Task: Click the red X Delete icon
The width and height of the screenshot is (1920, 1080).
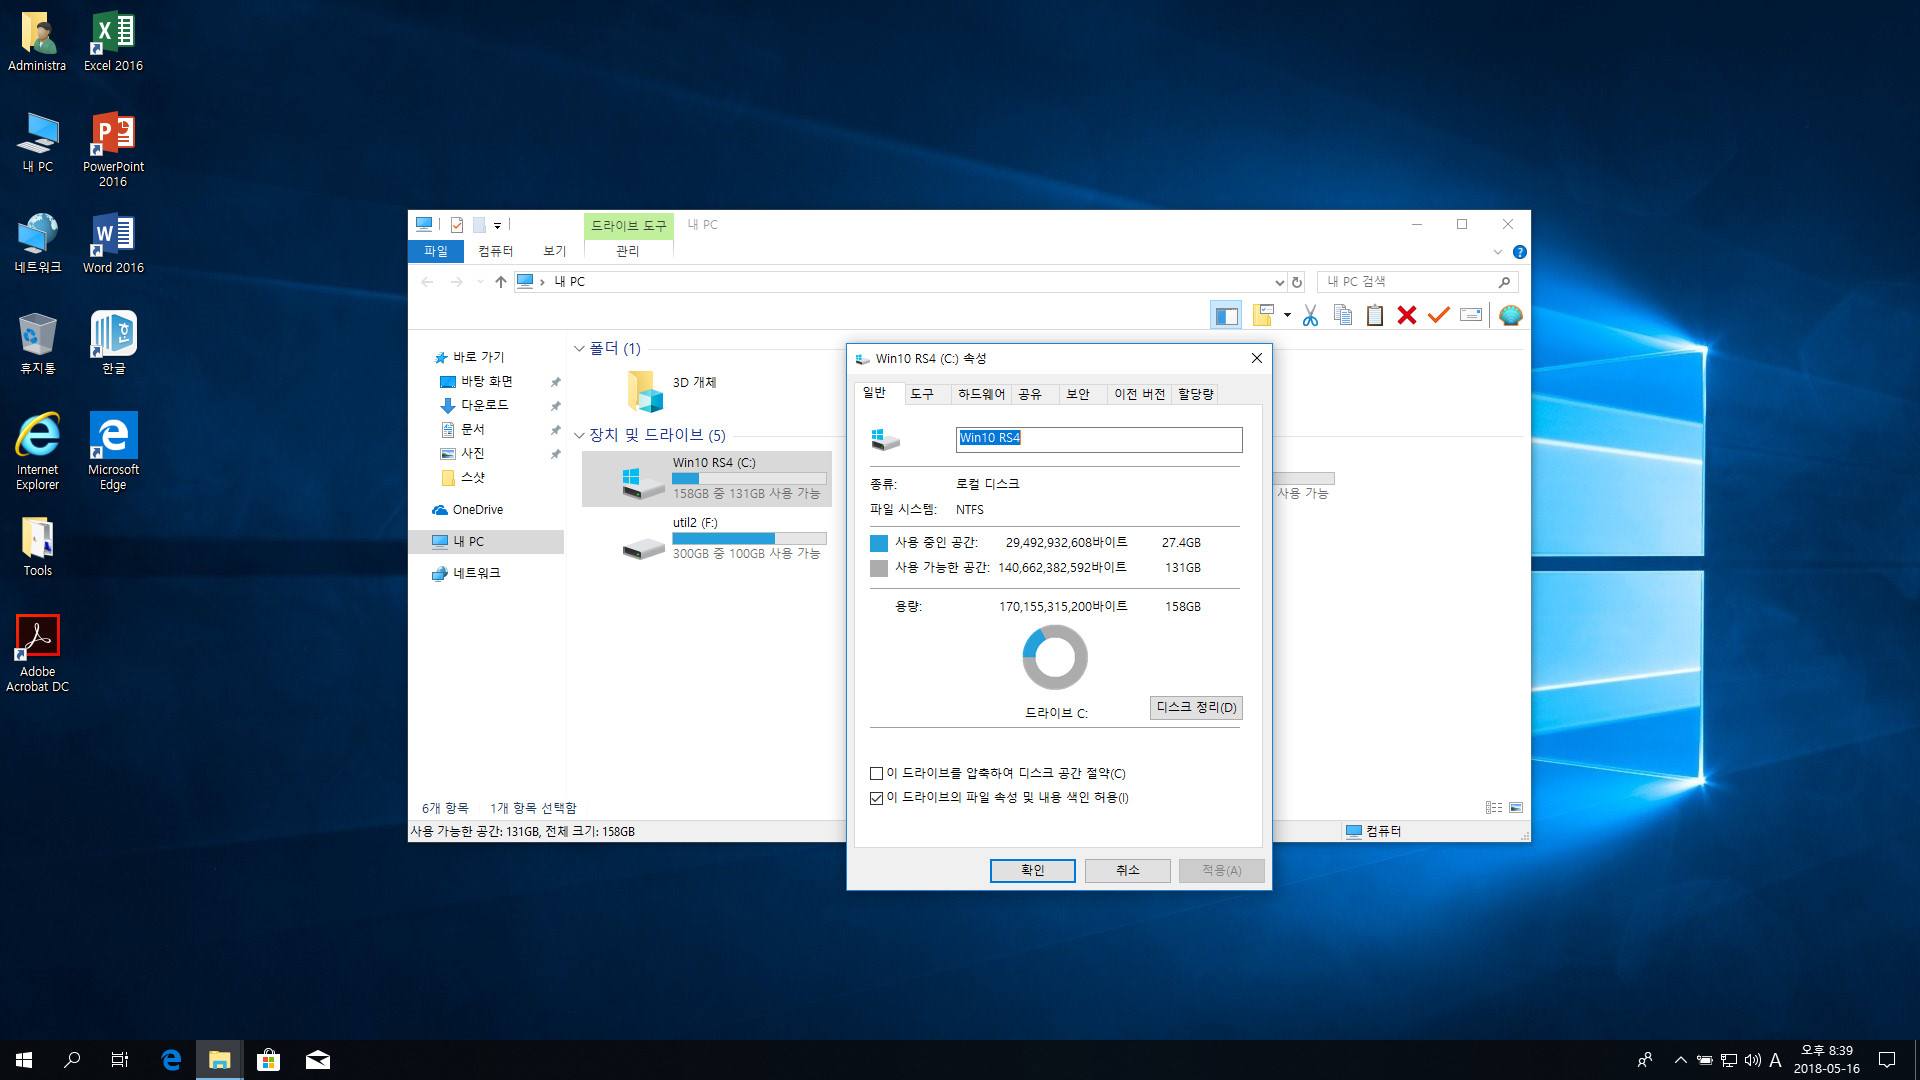Action: click(1407, 316)
